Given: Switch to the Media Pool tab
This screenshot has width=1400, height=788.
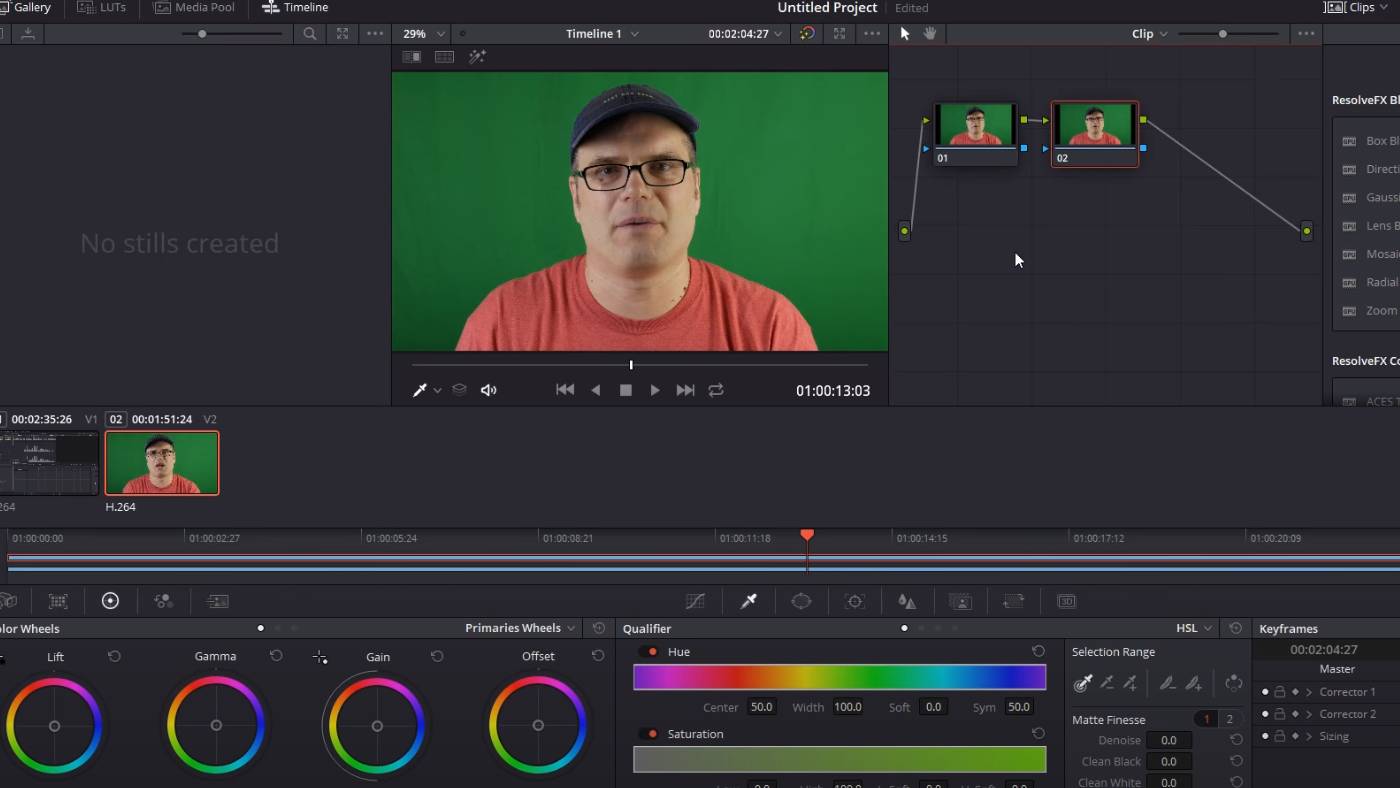Looking at the screenshot, I should click(195, 8).
